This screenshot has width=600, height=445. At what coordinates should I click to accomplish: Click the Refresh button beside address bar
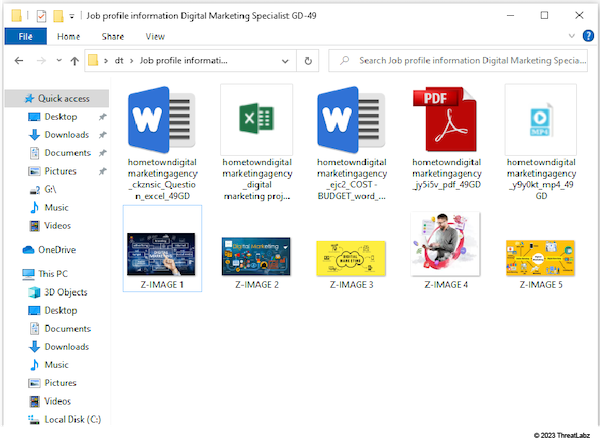pyautogui.click(x=308, y=61)
